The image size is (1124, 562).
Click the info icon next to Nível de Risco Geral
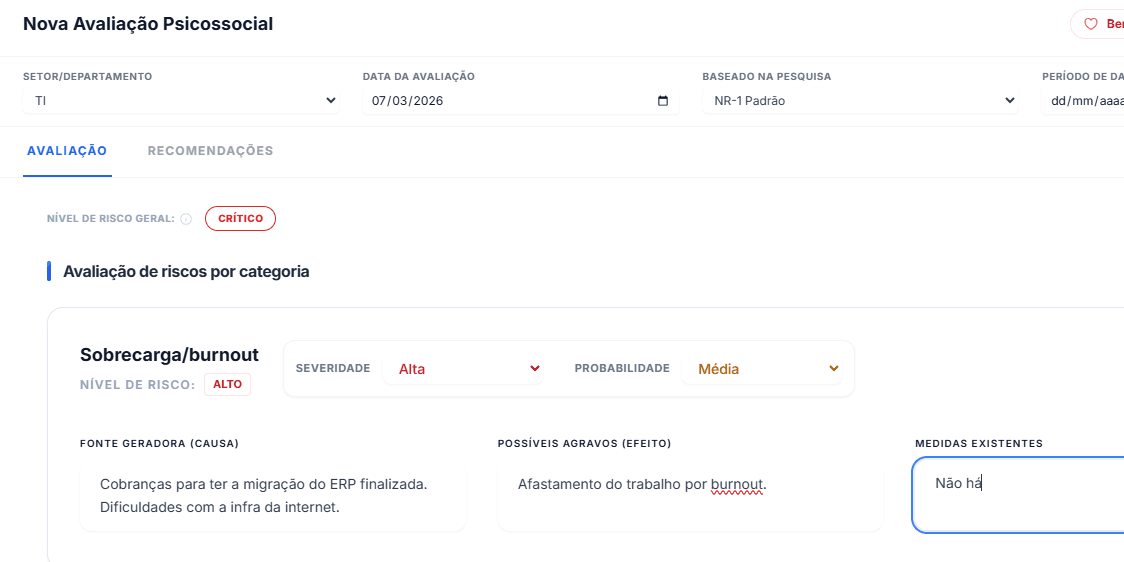[186, 219]
